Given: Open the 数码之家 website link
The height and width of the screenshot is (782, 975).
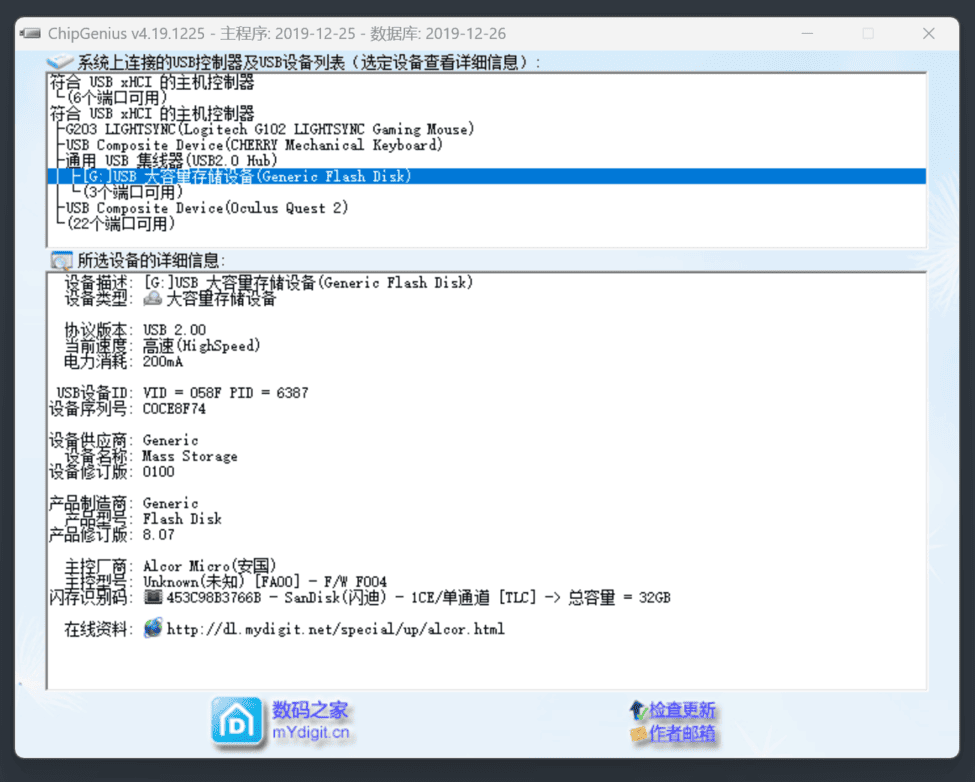Looking at the screenshot, I should tap(310, 709).
